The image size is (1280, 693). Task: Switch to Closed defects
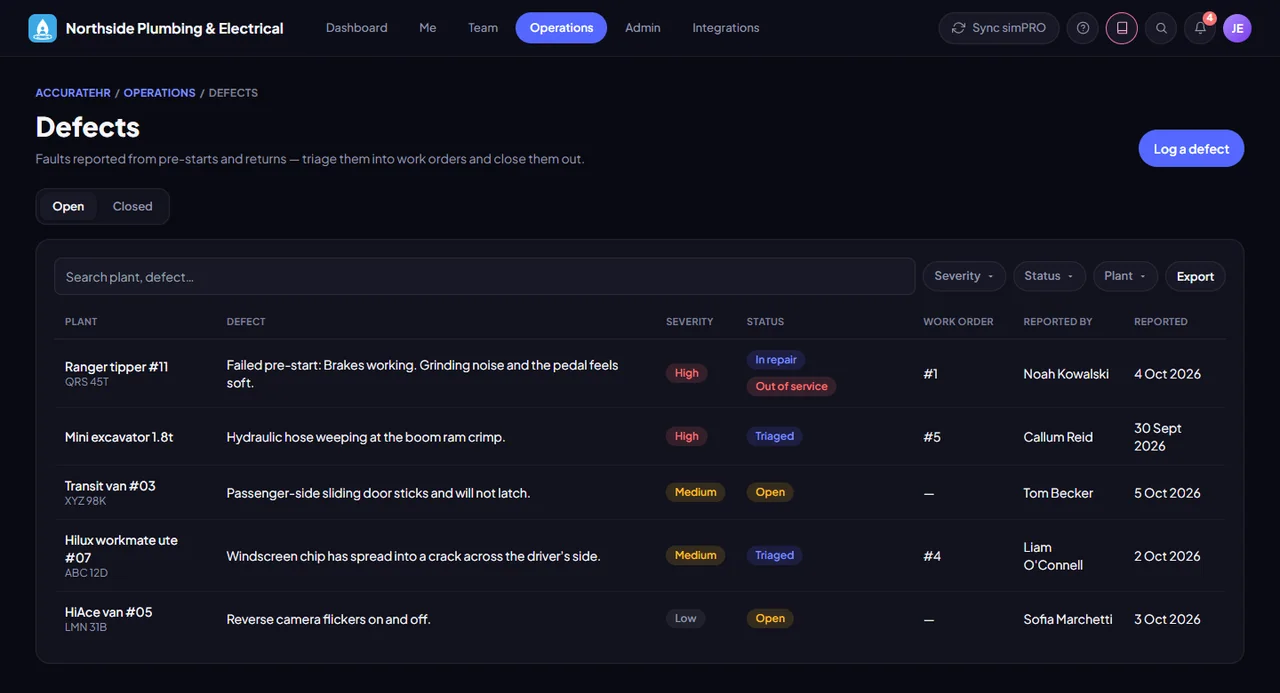132,206
